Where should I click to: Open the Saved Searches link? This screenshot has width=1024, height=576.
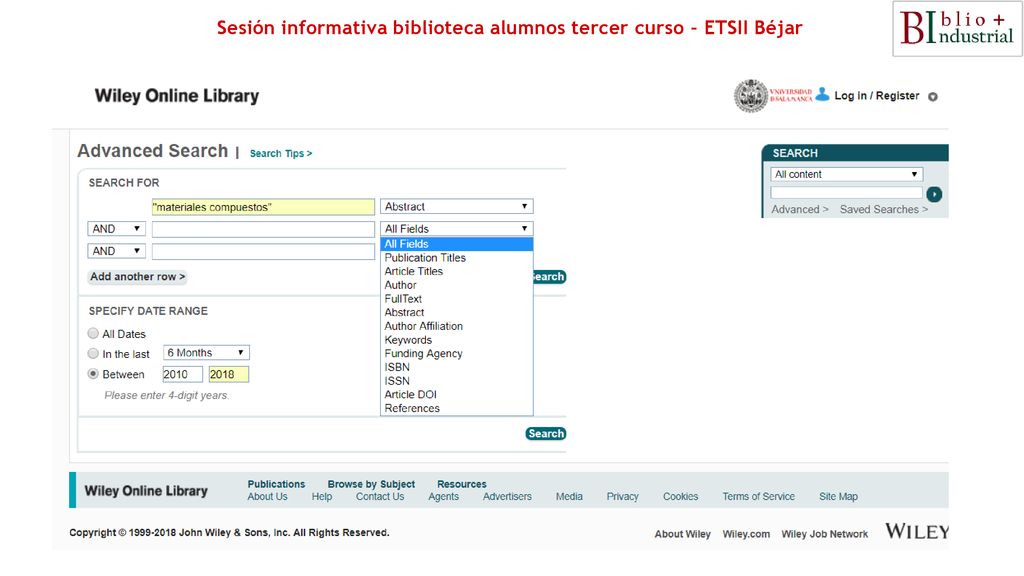tap(884, 209)
